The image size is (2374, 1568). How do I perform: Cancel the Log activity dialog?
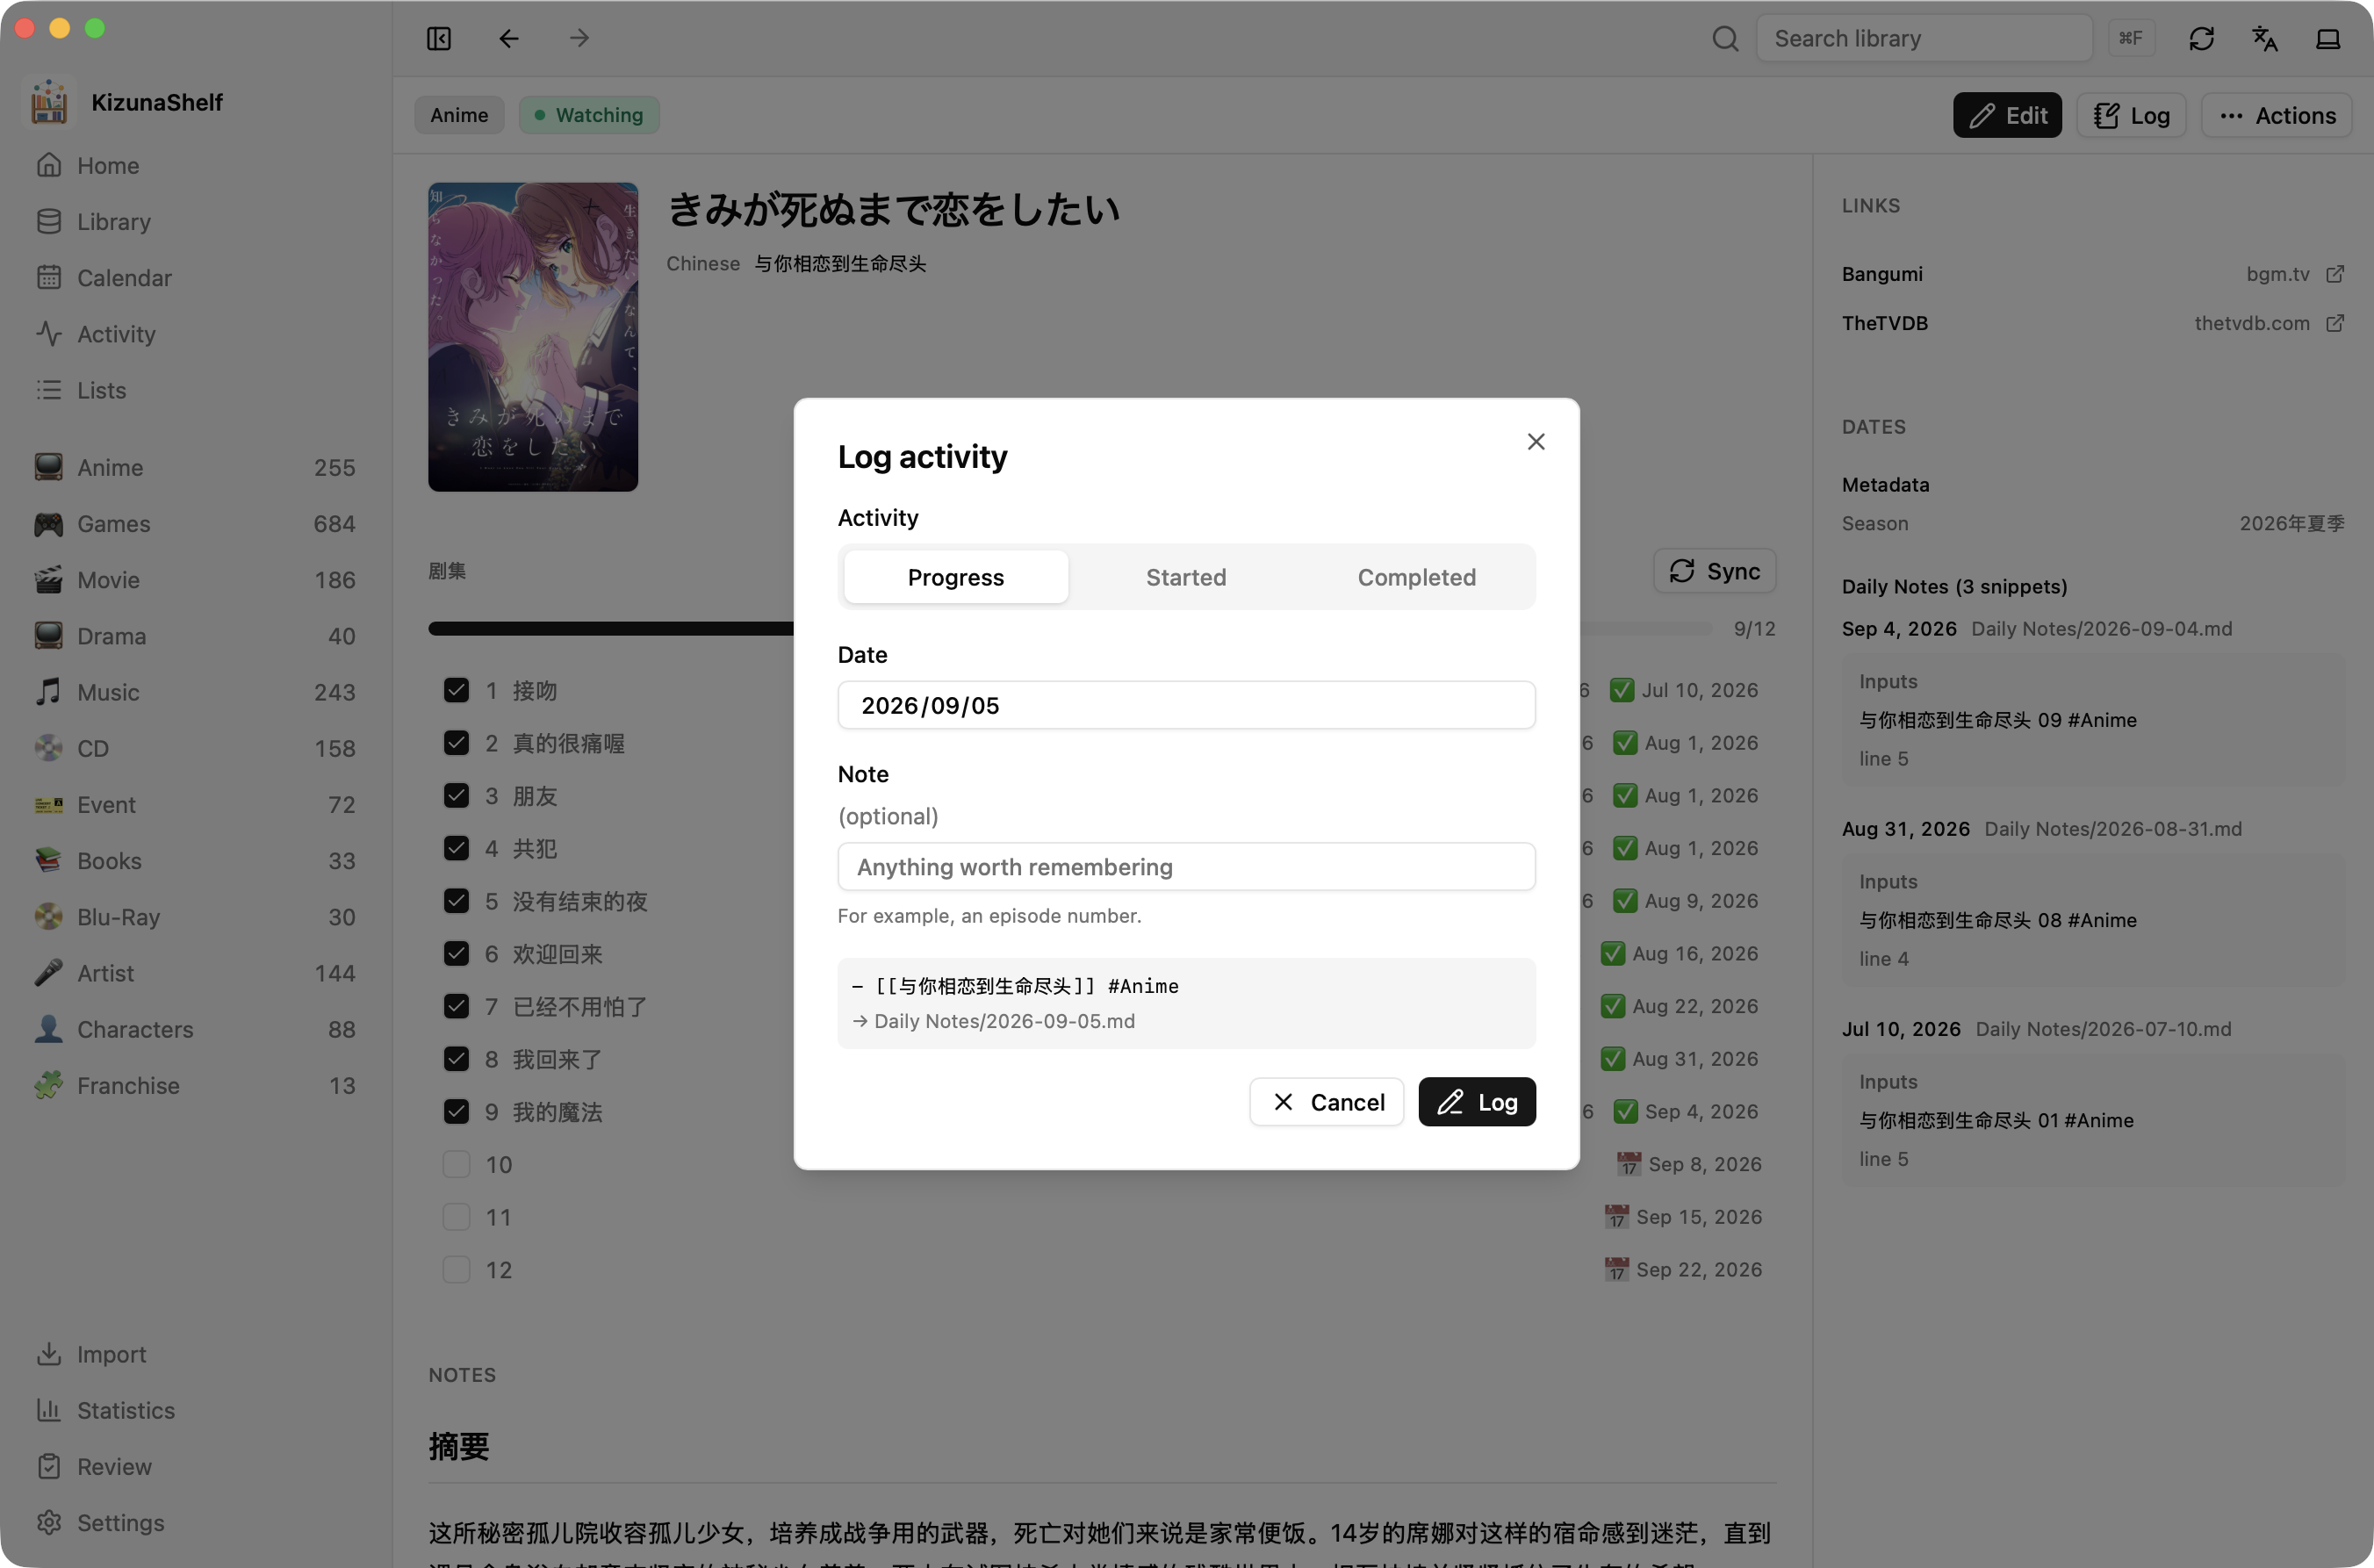pos(1327,1102)
